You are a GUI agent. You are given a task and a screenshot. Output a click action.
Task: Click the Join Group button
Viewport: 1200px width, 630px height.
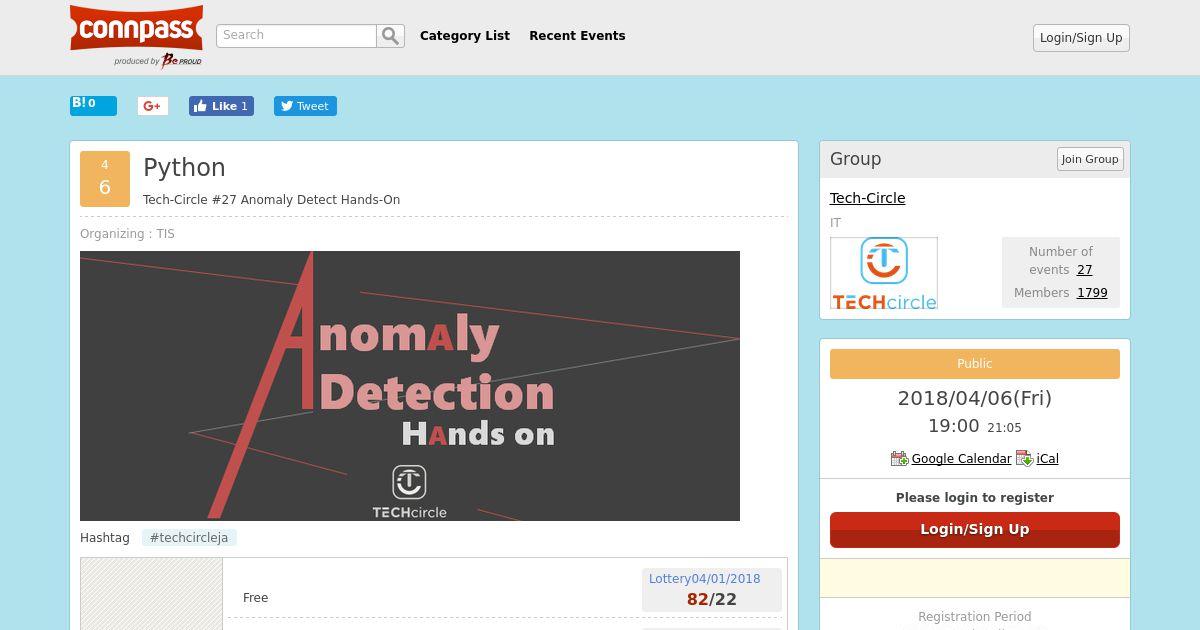pos(1090,159)
